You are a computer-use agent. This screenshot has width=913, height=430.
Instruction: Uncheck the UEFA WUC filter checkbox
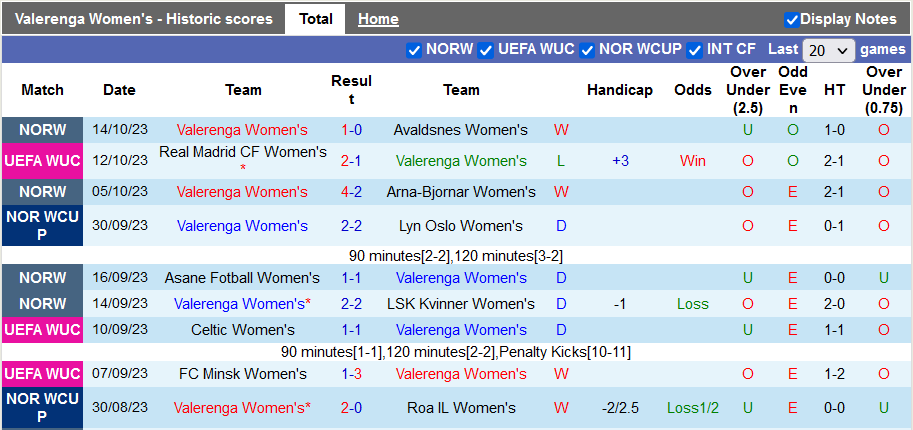click(x=486, y=50)
